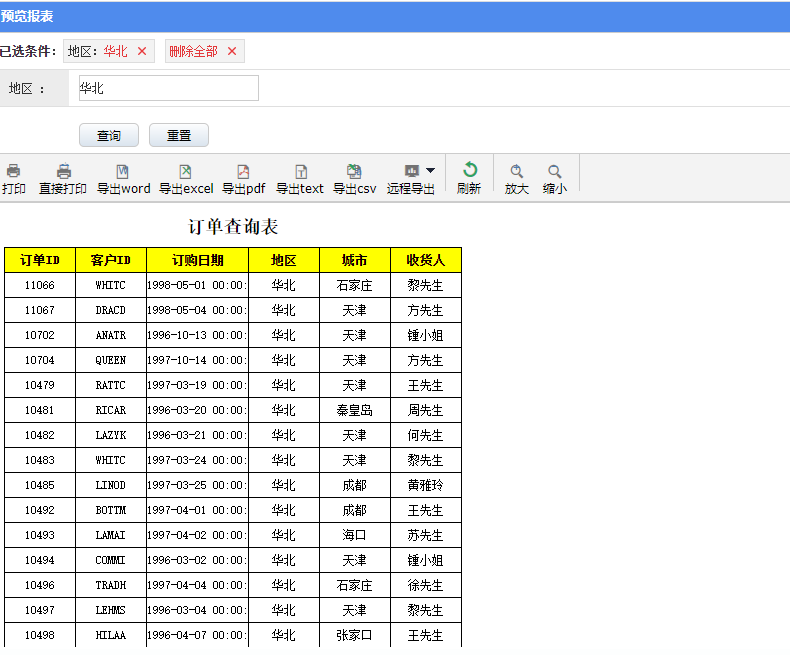Export report using 导出excel icon

point(185,171)
